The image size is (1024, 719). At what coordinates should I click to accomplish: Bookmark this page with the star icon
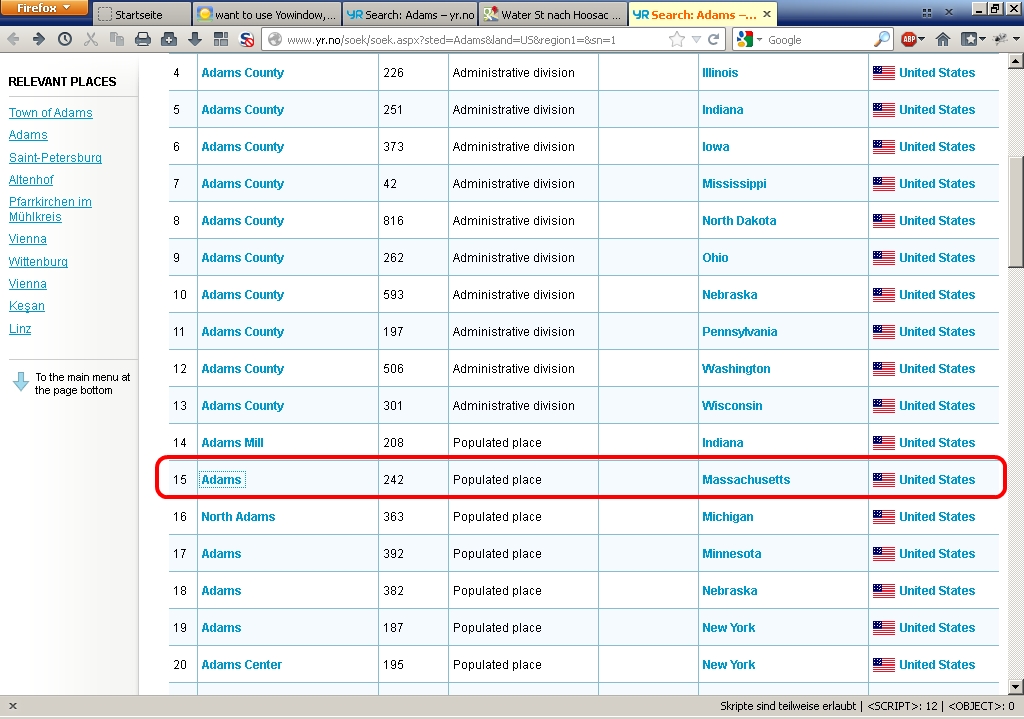pyautogui.click(x=677, y=39)
